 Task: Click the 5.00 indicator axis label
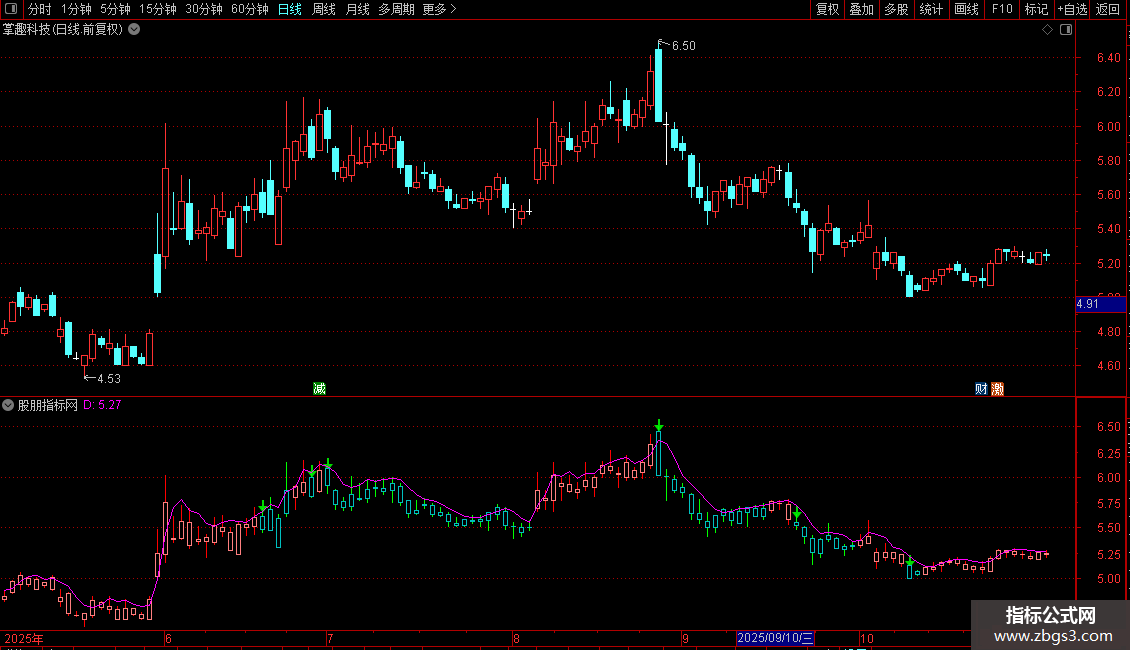pos(1108,579)
